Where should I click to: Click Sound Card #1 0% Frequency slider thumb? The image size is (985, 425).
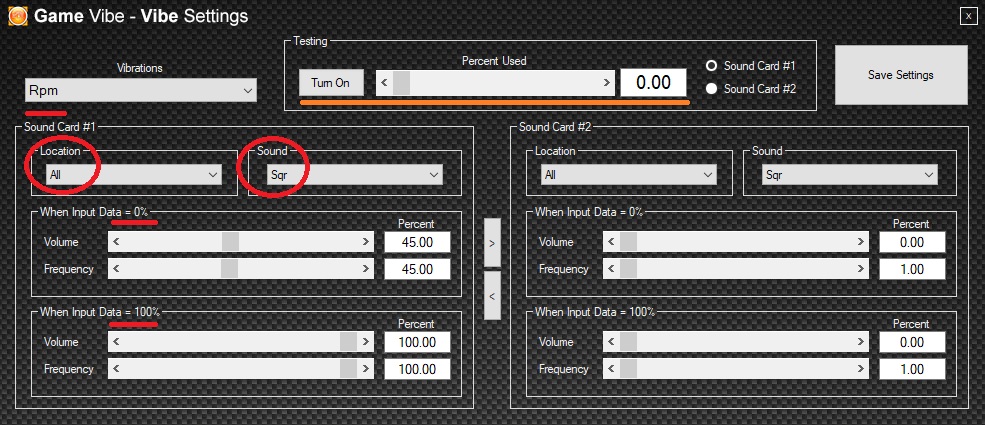pyautogui.click(x=230, y=269)
